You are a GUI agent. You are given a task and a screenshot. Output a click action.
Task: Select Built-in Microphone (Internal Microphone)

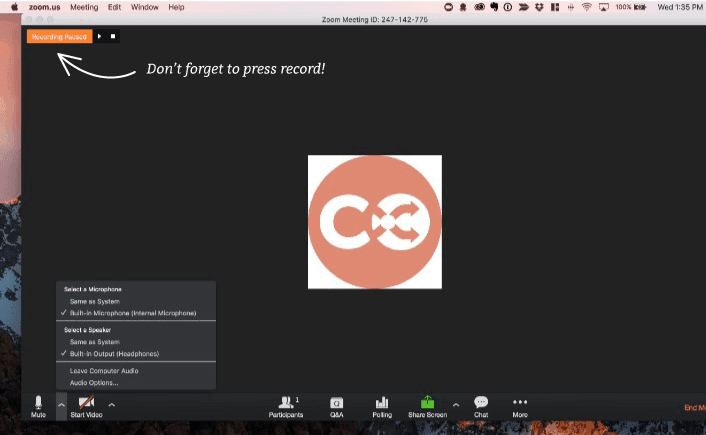[132, 313]
